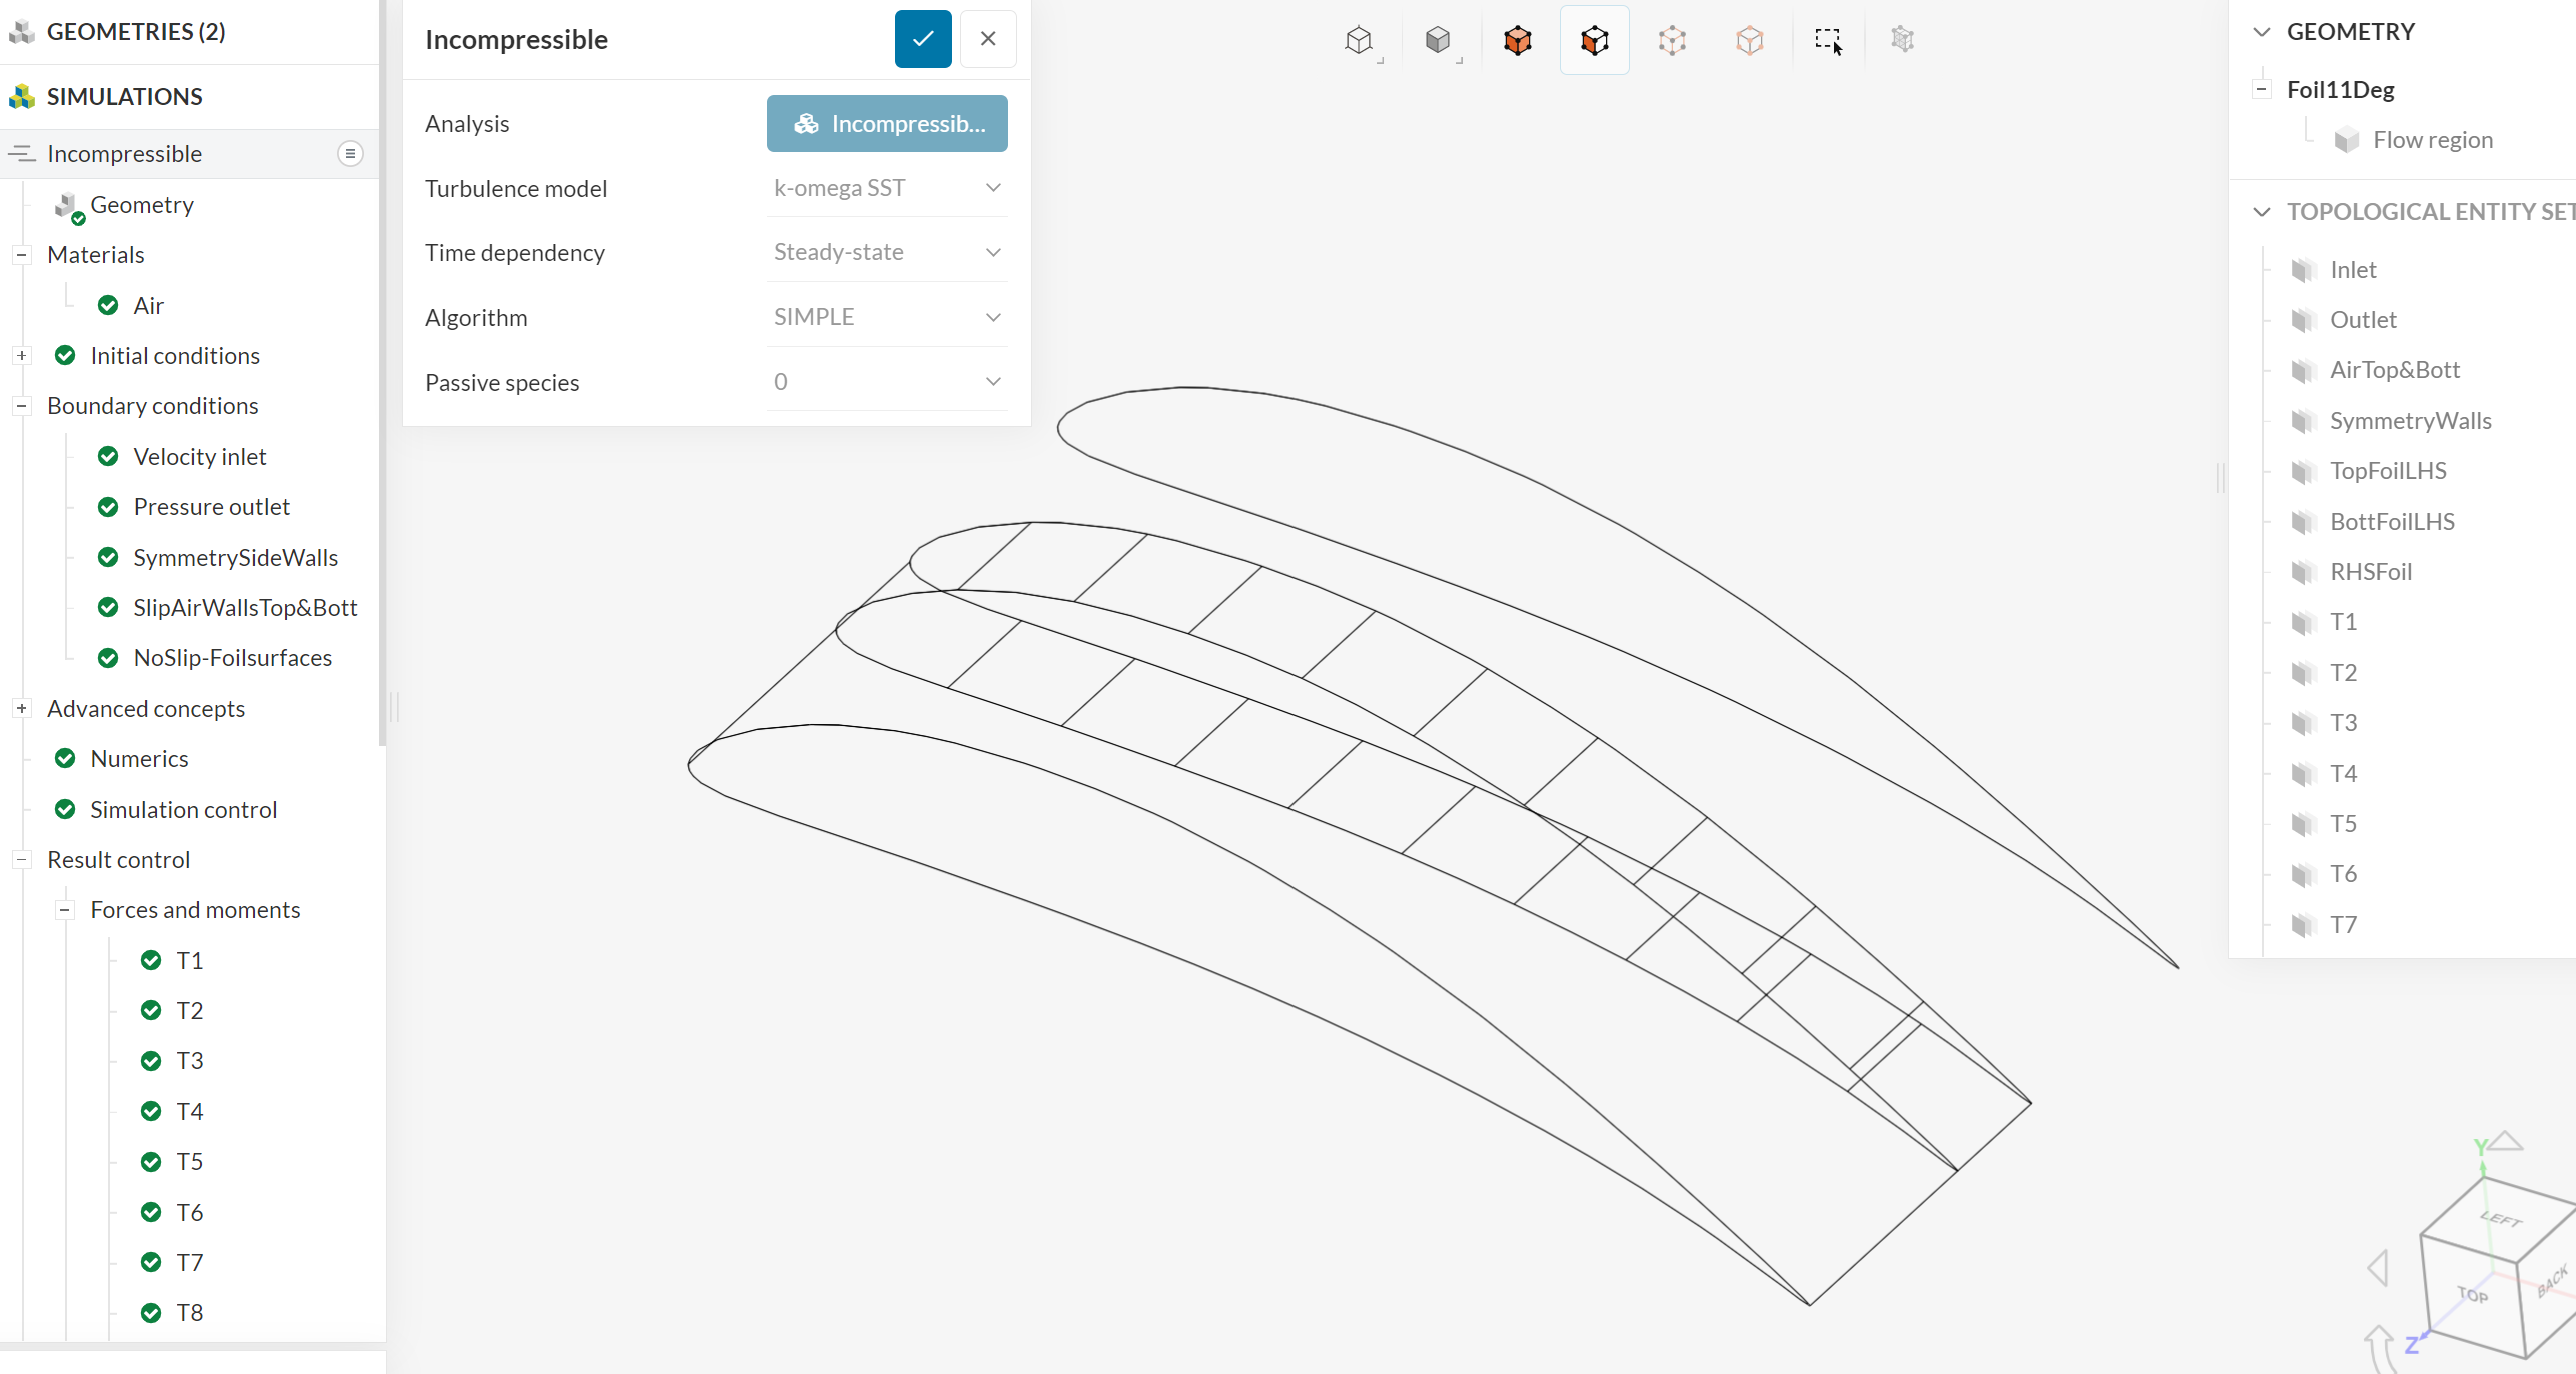Screen dimensions: 2576x1374
Task: Click the gray solid render mode icon
Action: (x=1438, y=40)
